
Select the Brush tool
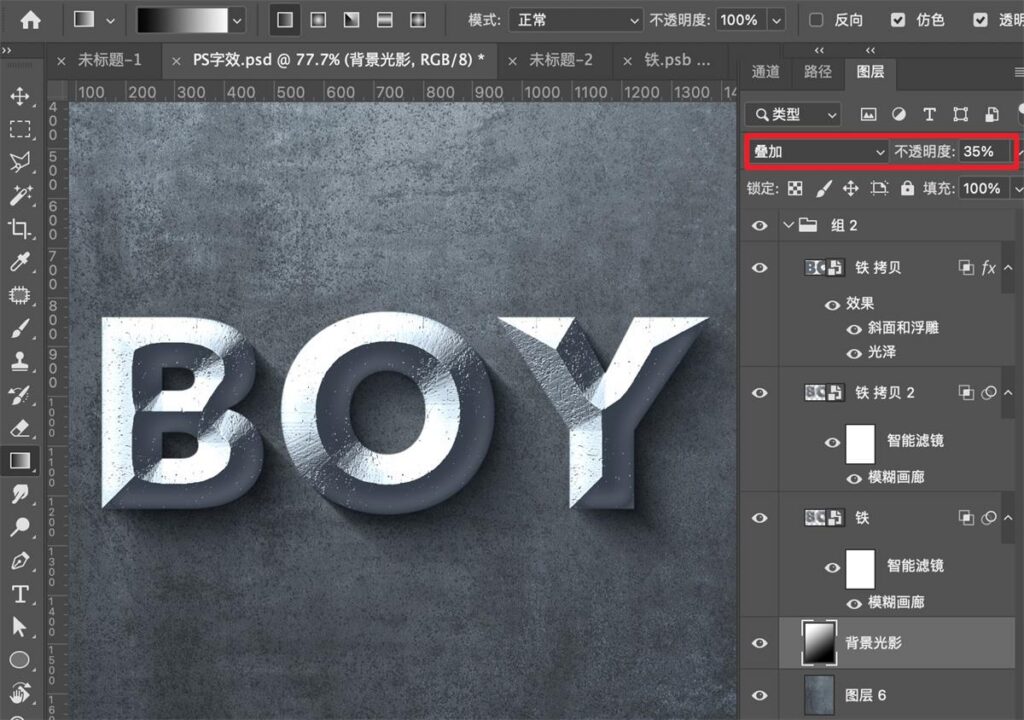coord(20,328)
